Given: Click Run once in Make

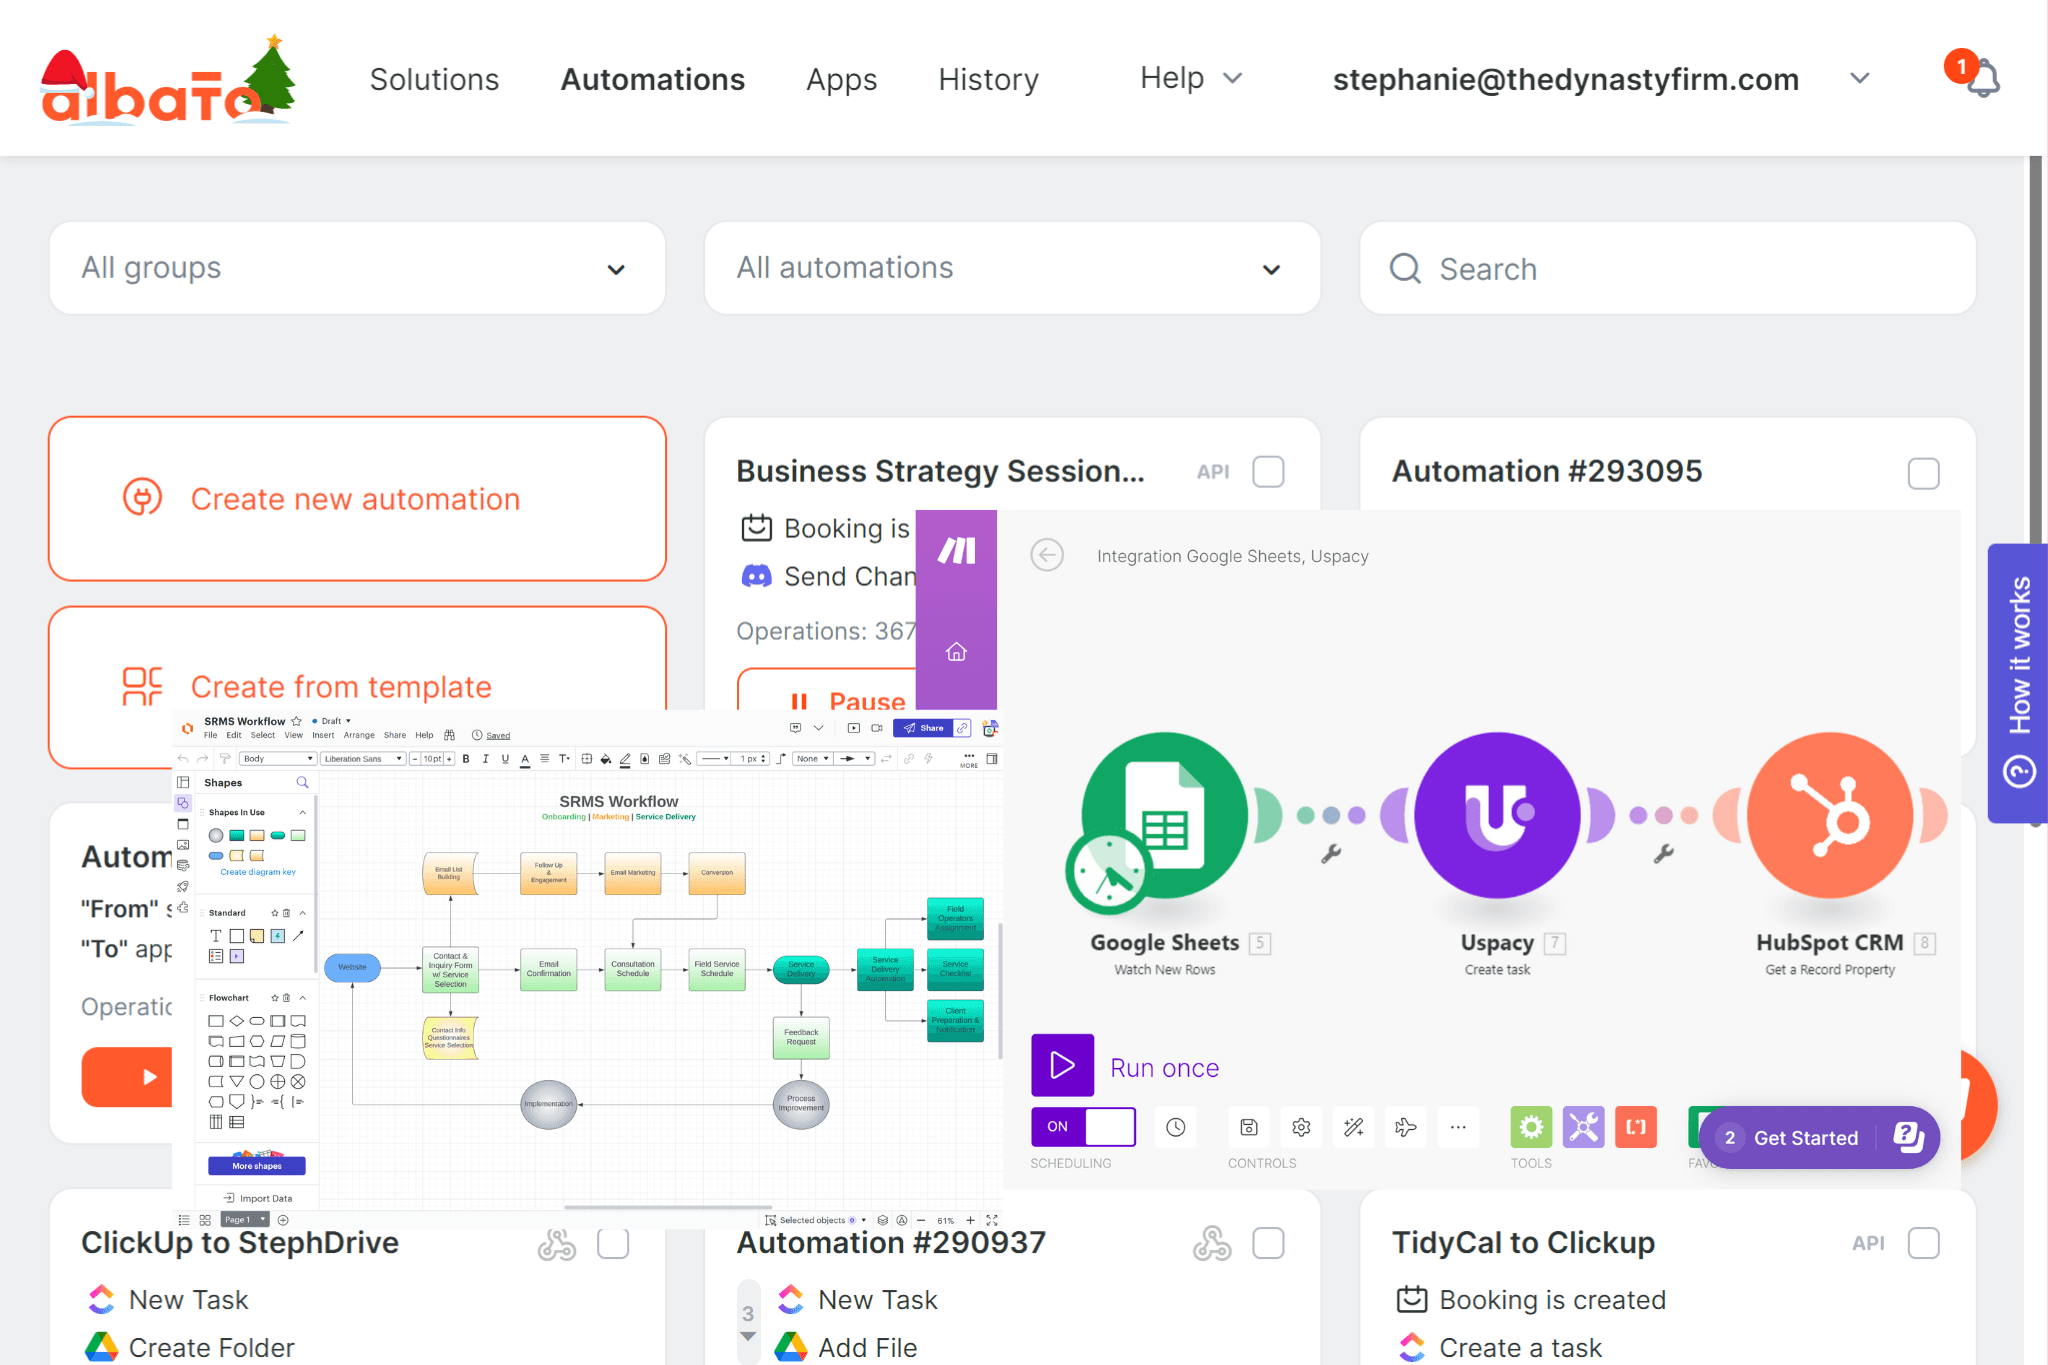Looking at the screenshot, I should point(1125,1066).
